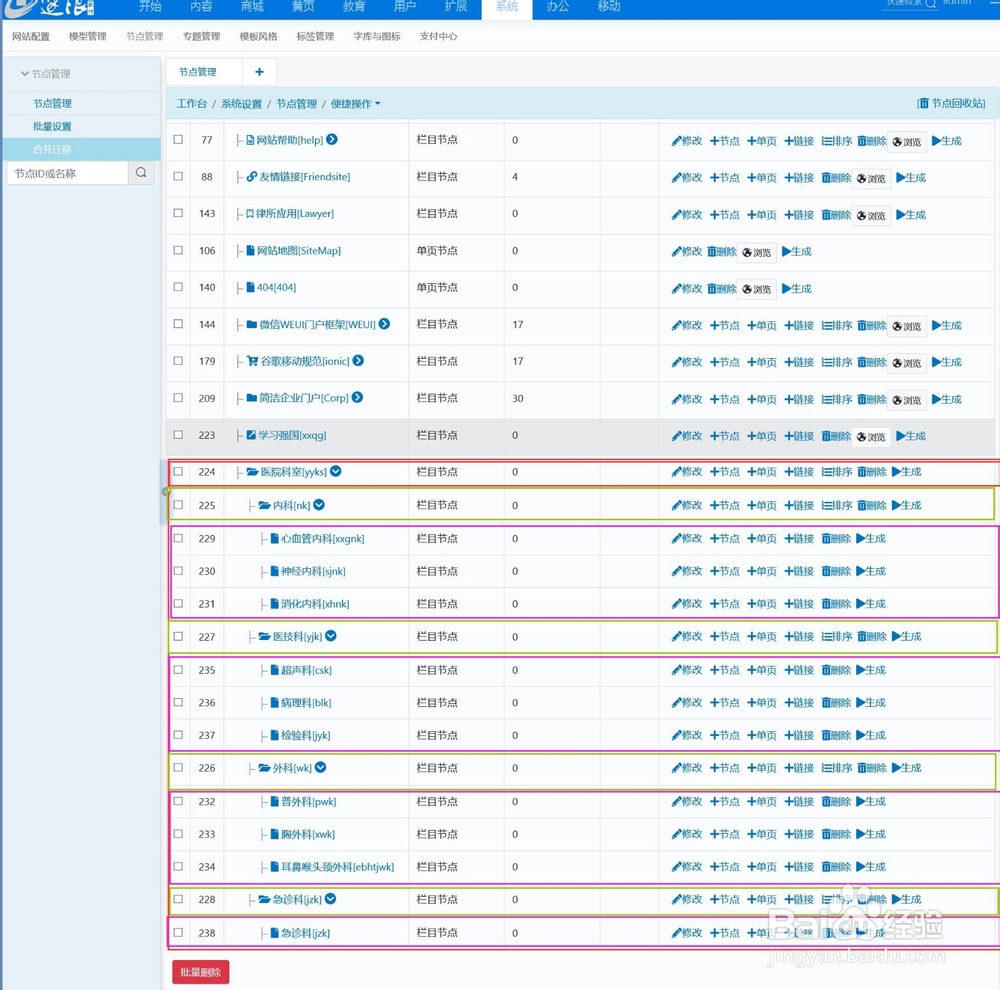Screen dimensions: 1000x990
Task: Click 排序 for row 144 微信WEUI
Action: (x=837, y=326)
